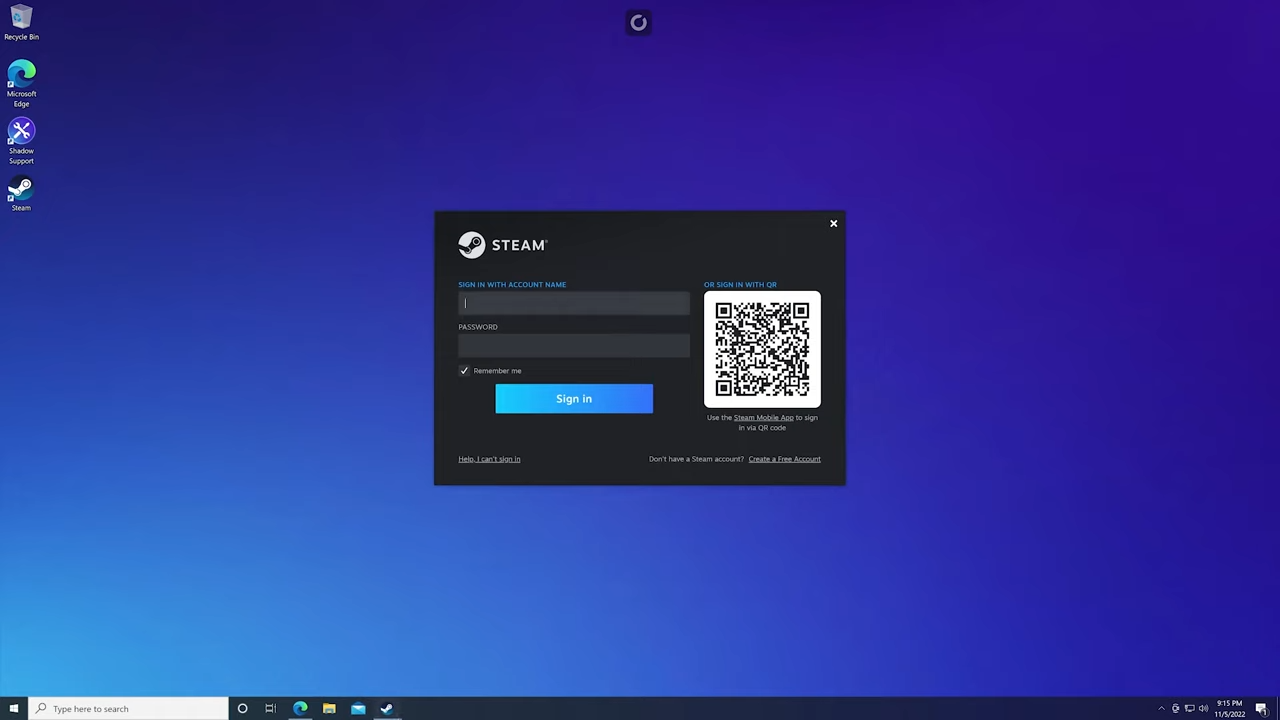
Task: Select the Steam desktop shortcut
Action: tap(21, 194)
